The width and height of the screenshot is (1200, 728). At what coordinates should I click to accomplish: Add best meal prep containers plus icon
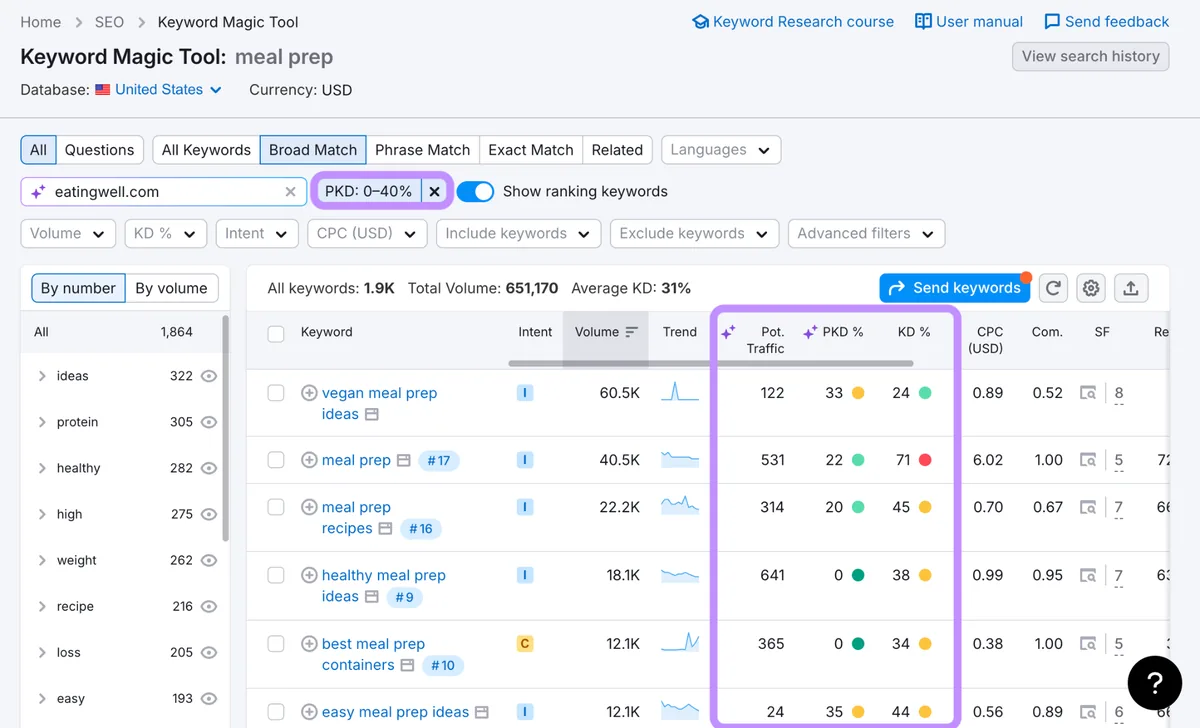309,644
